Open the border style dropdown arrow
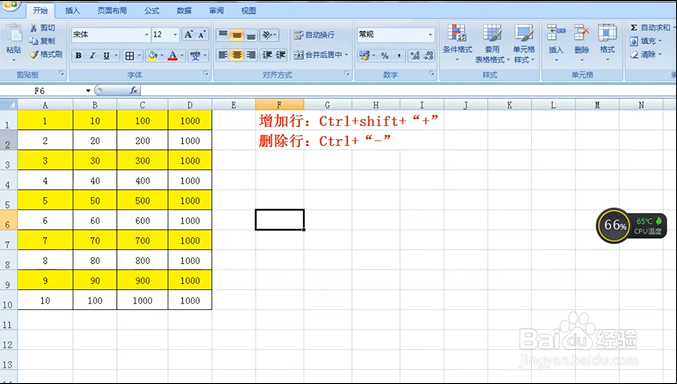 (139, 55)
